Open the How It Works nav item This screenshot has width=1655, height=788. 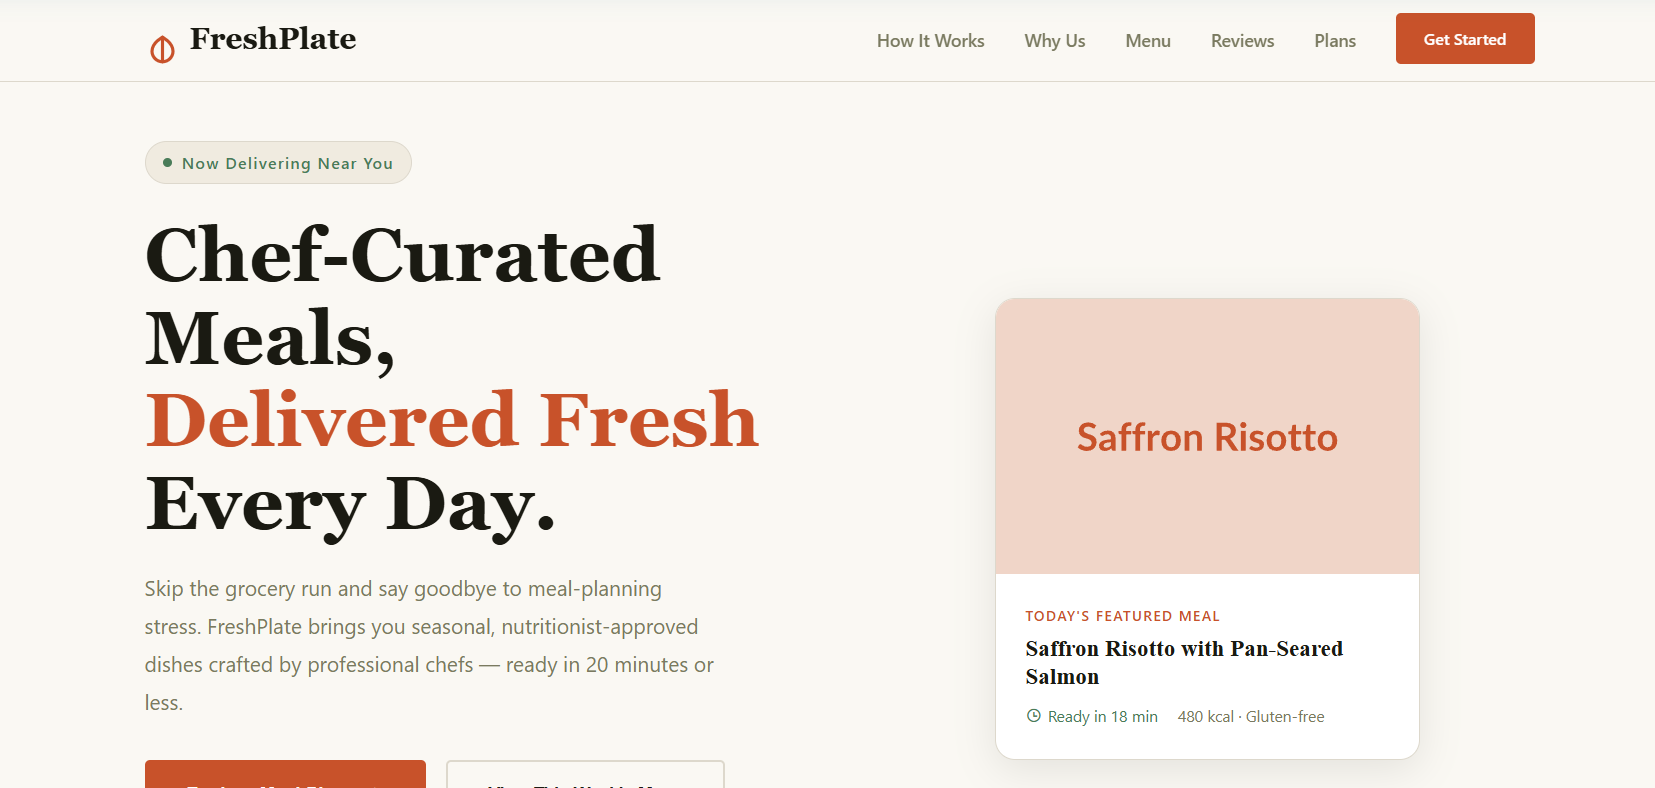point(930,41)
